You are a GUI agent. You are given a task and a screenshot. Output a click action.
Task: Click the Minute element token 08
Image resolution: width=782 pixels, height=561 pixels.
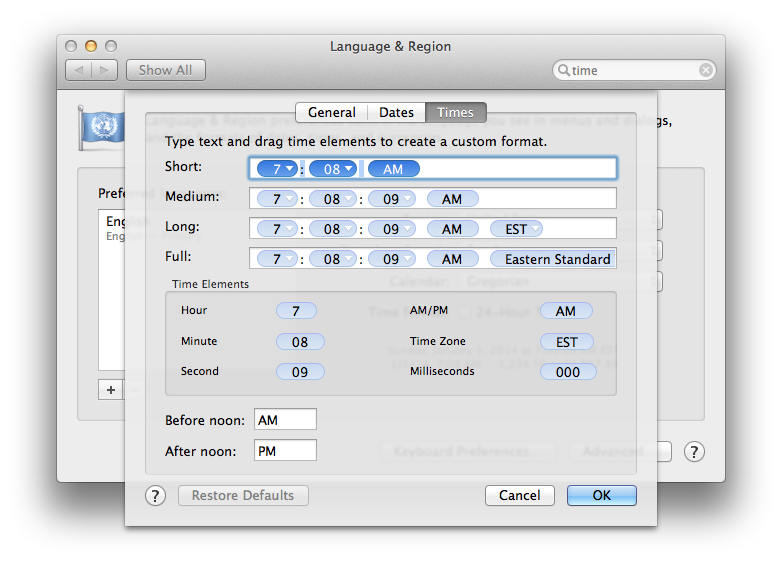pos(300,342)
